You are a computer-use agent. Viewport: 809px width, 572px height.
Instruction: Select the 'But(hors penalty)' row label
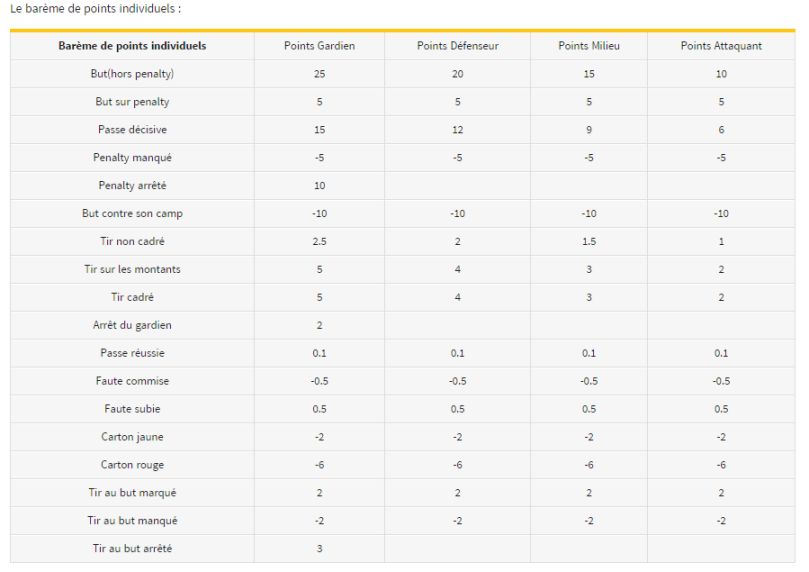tap(132, 74)
